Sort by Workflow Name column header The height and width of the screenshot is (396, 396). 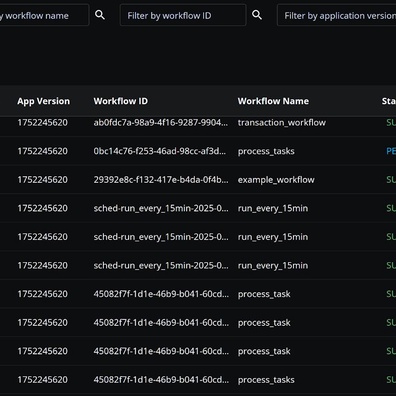tap(273, 101)
